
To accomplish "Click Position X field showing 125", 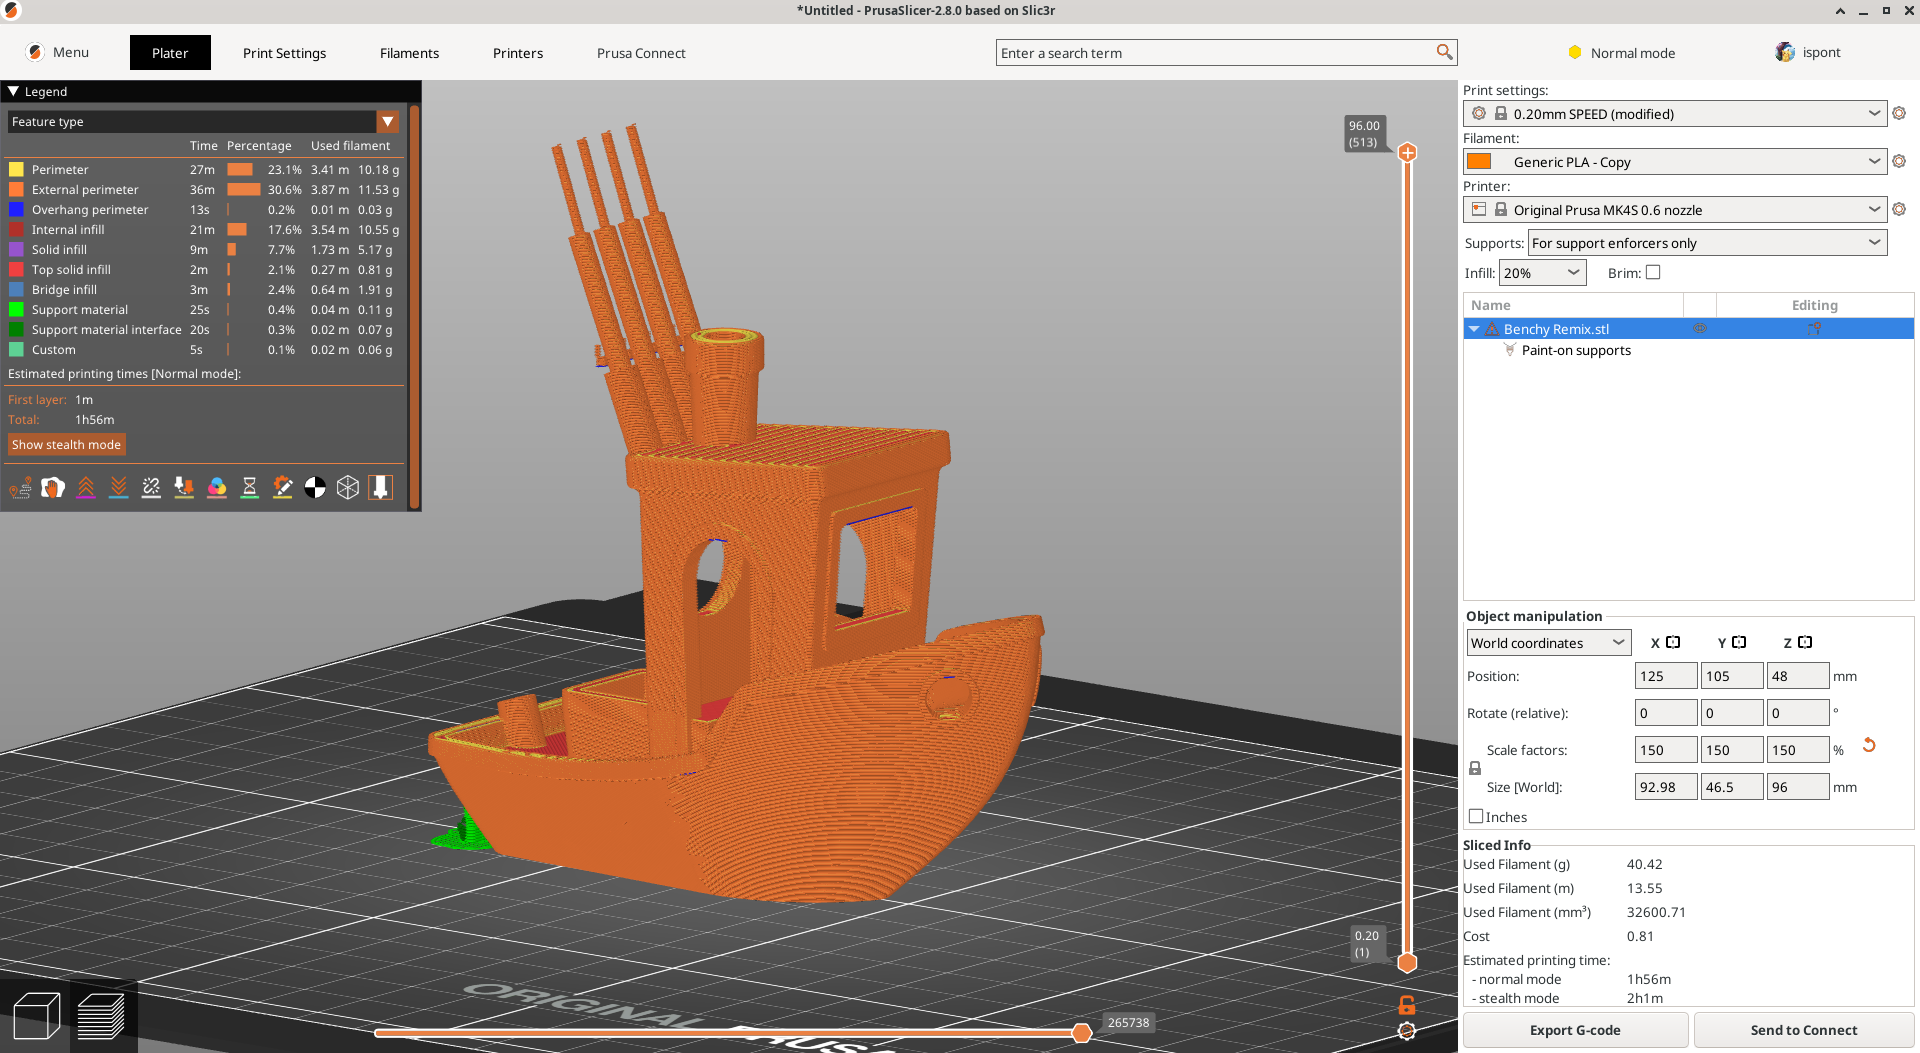I will tap(1665, 676).
